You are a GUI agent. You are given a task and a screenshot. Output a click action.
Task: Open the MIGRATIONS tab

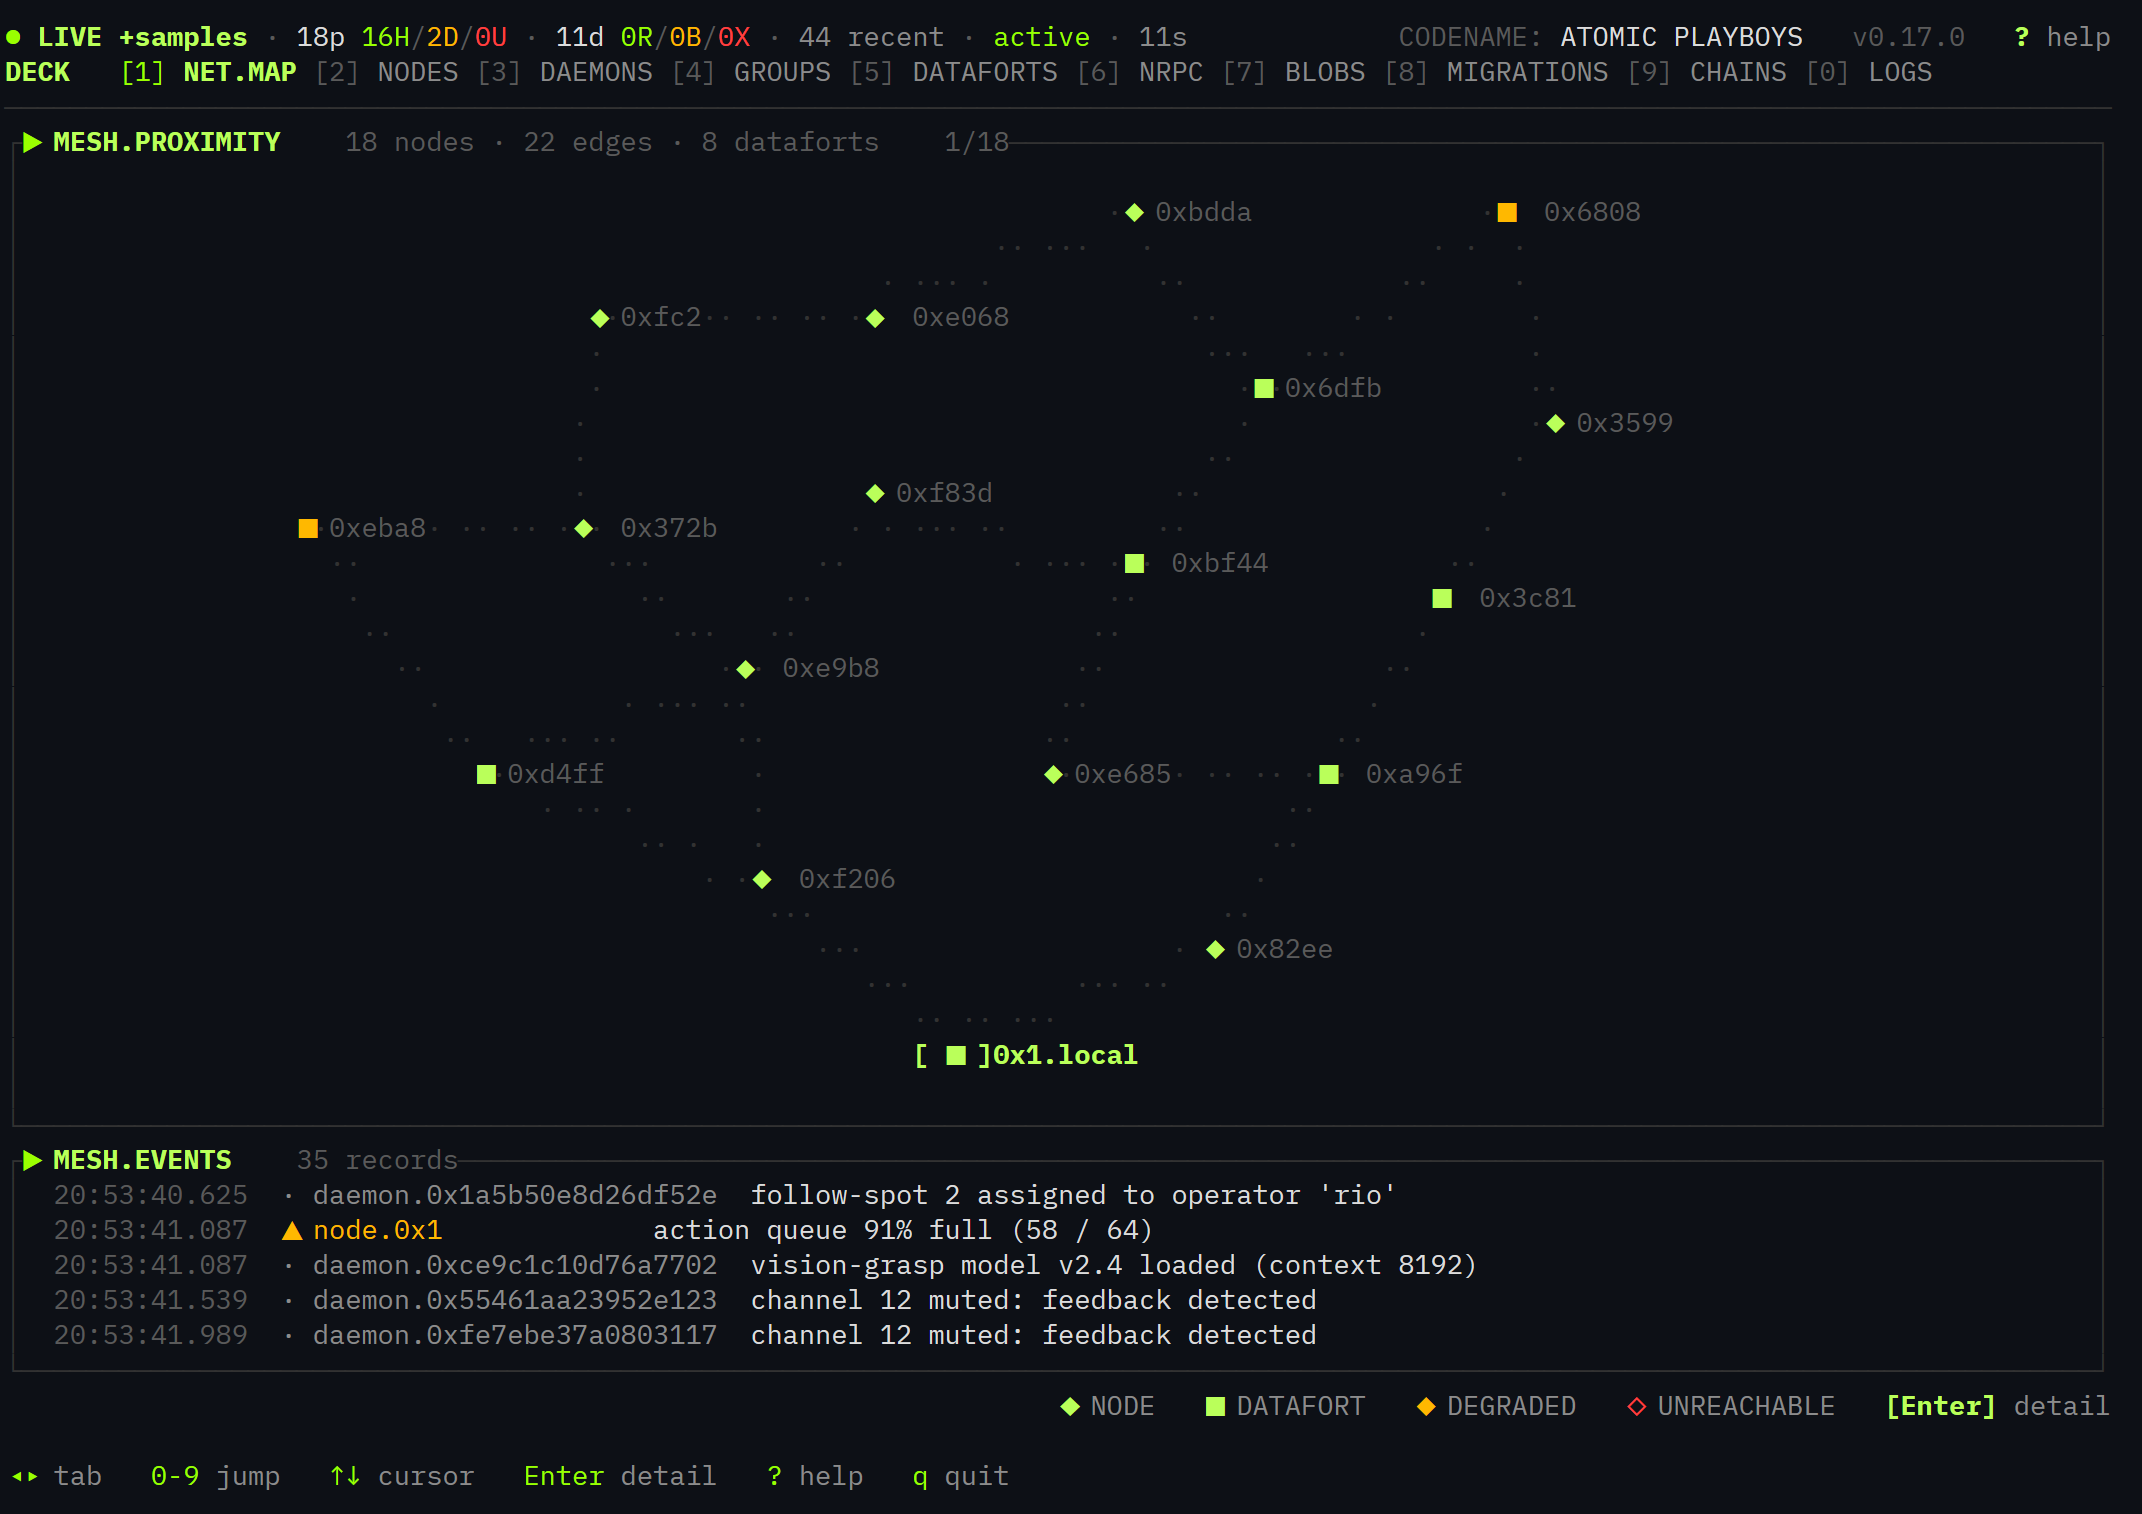point(1497,72)
